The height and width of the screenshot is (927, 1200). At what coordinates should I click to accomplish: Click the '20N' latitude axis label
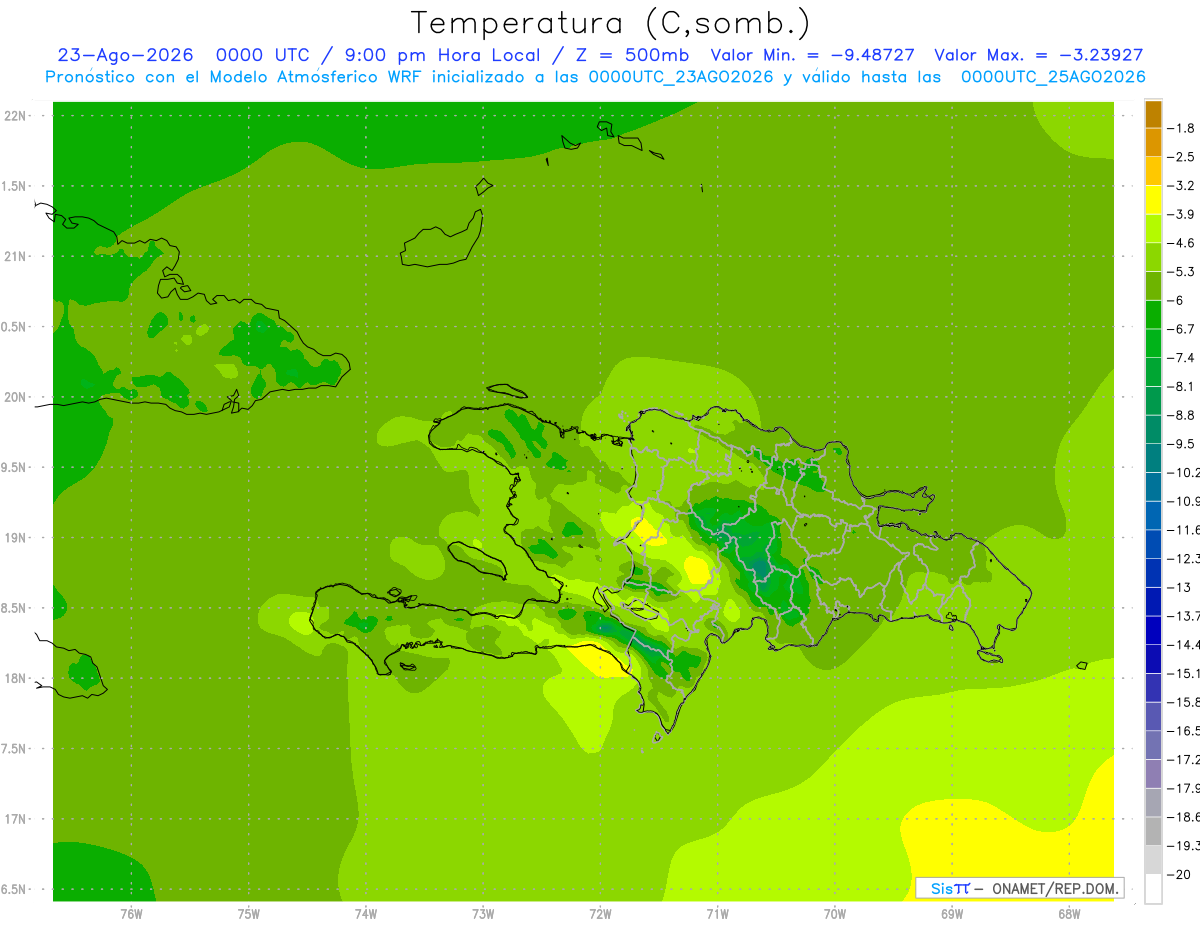(15, 397)
